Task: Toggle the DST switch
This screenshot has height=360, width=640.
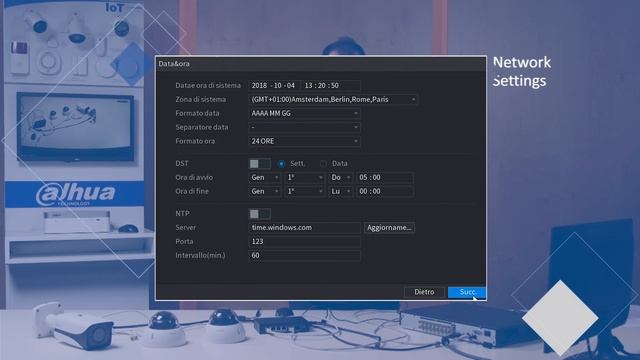Action: pyautogui.click(x=259, y=164)
